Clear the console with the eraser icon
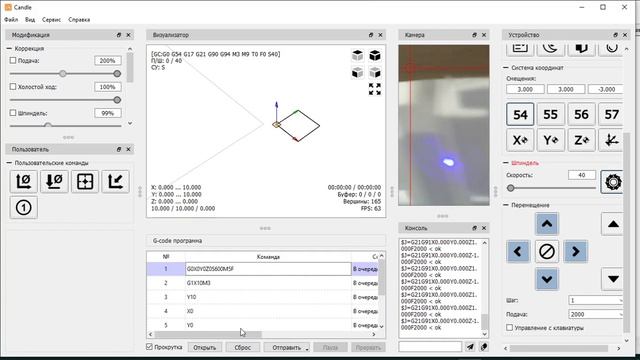 tap(484, 347)
